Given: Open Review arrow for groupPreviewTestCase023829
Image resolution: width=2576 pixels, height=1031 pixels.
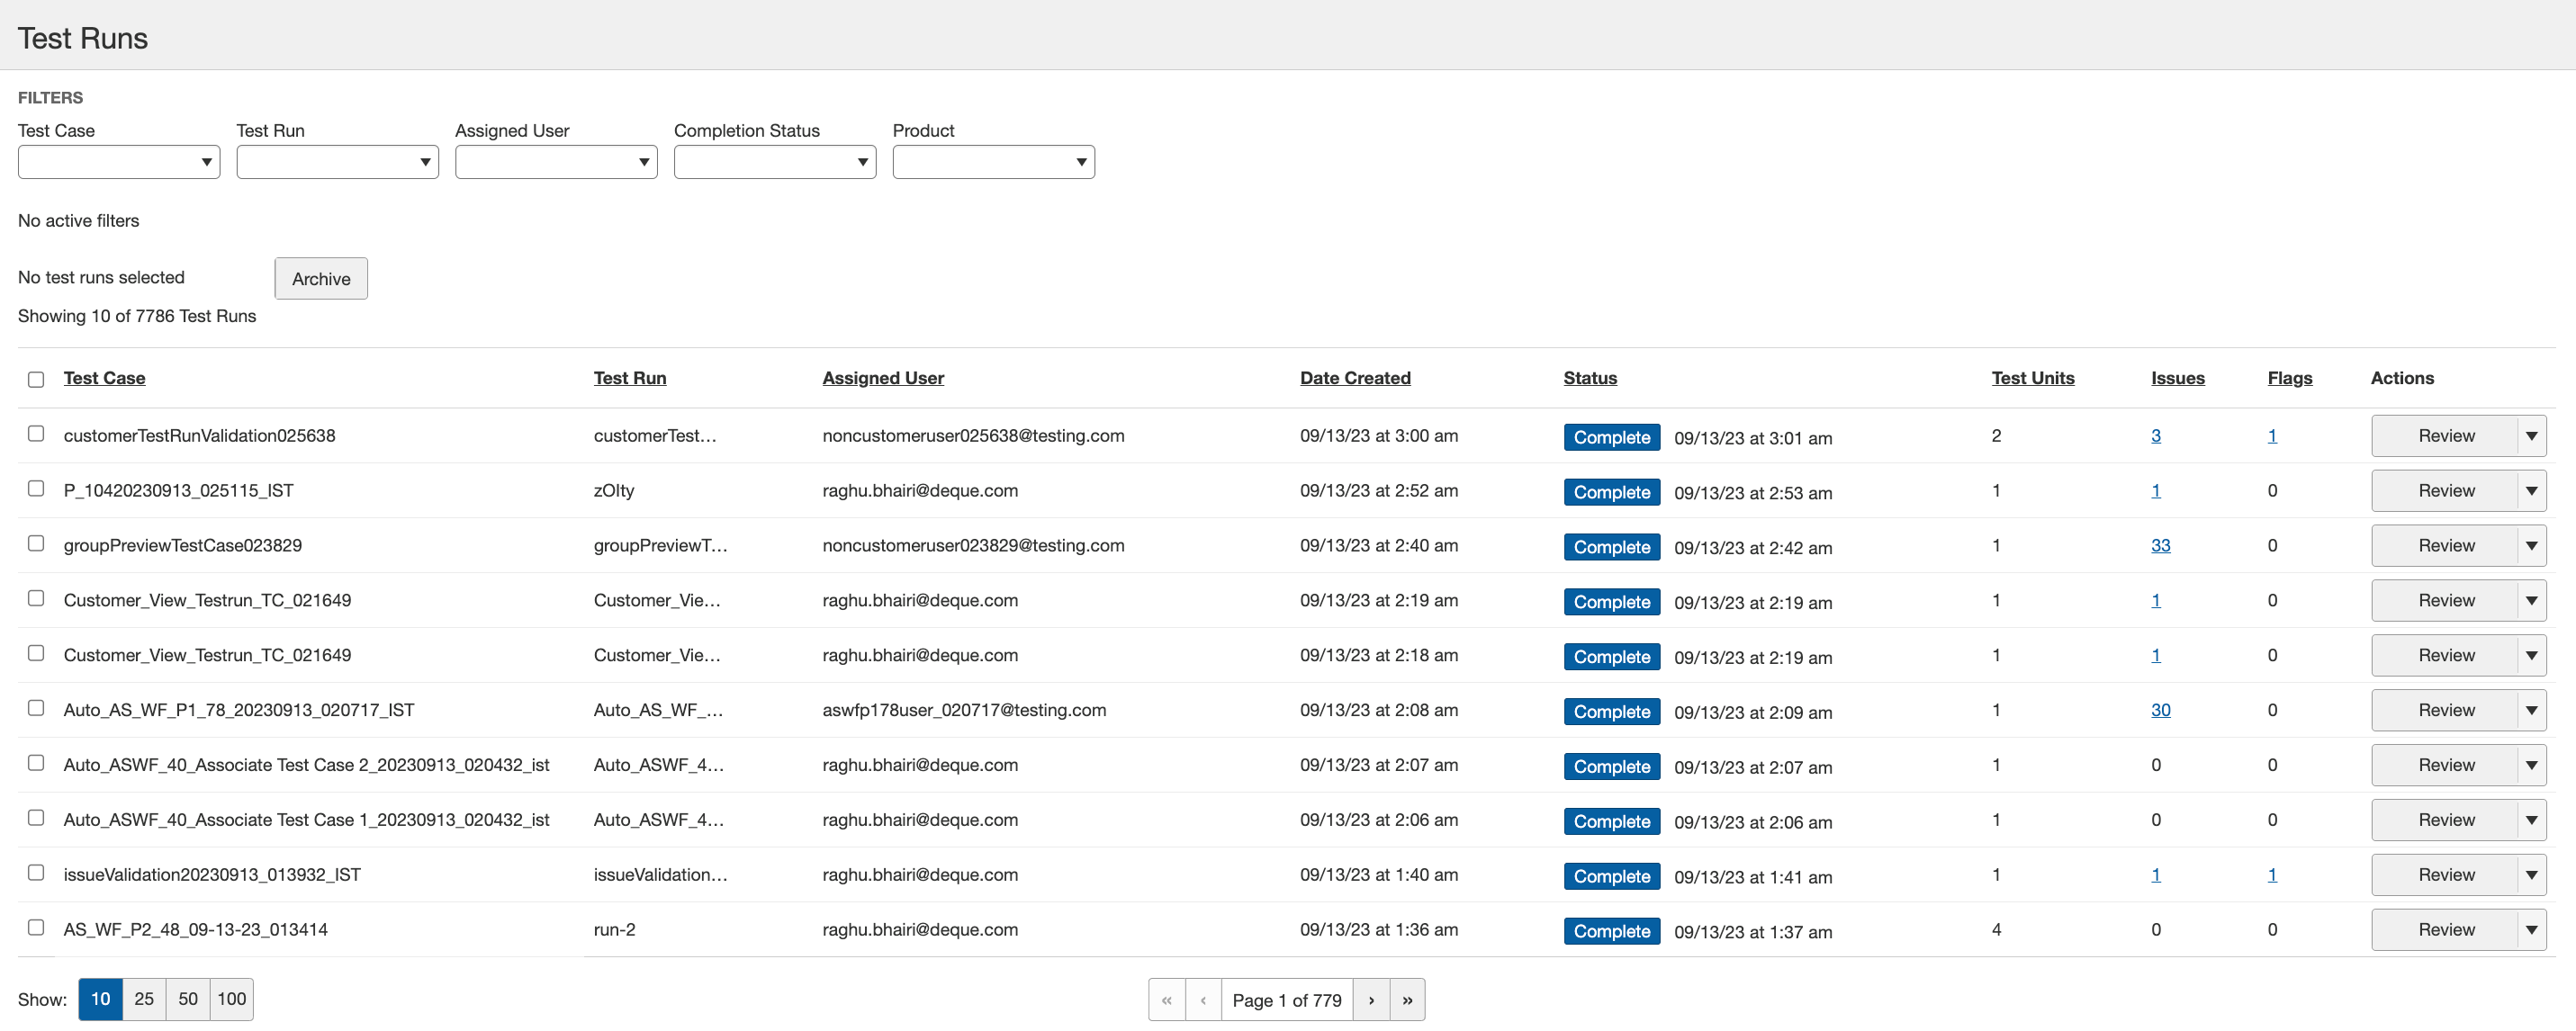Looking at the screenshot, I should (2531, 546).
